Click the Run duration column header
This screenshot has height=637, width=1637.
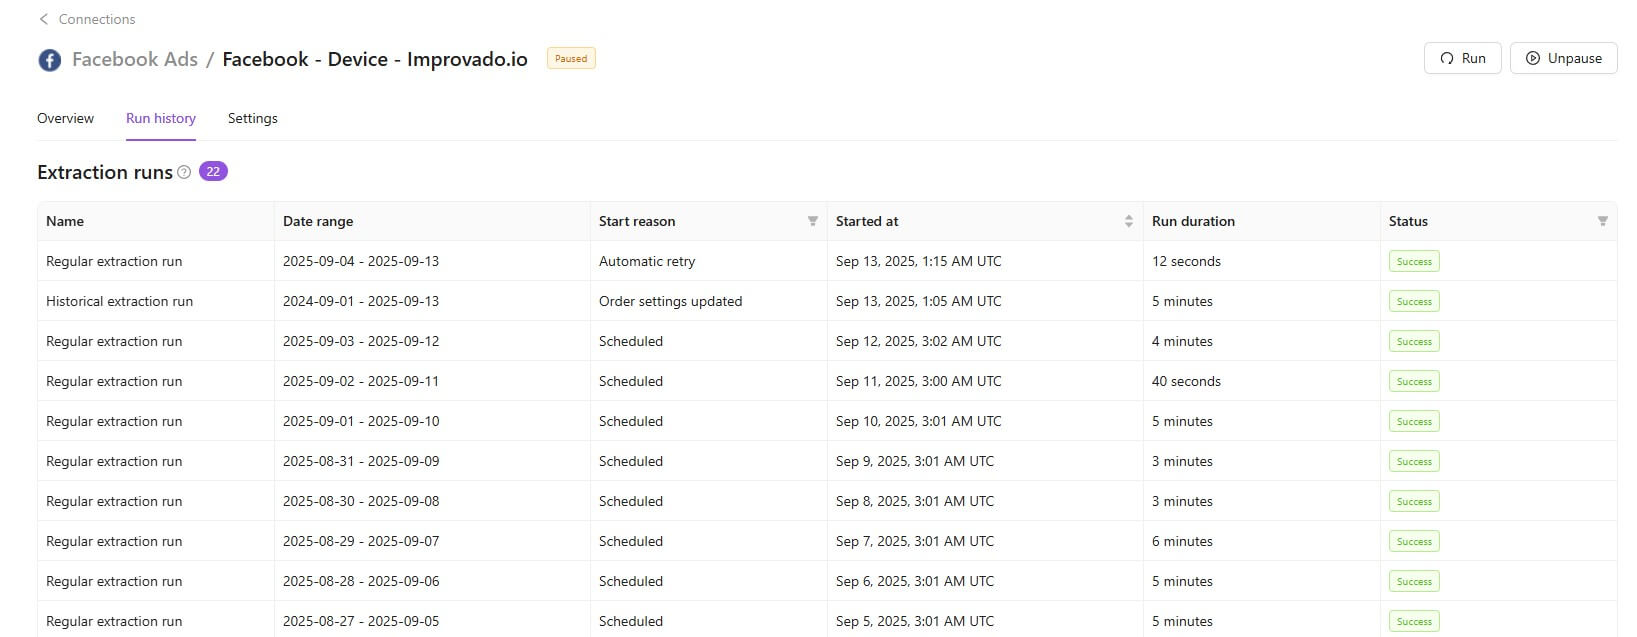coord(1193,221)
